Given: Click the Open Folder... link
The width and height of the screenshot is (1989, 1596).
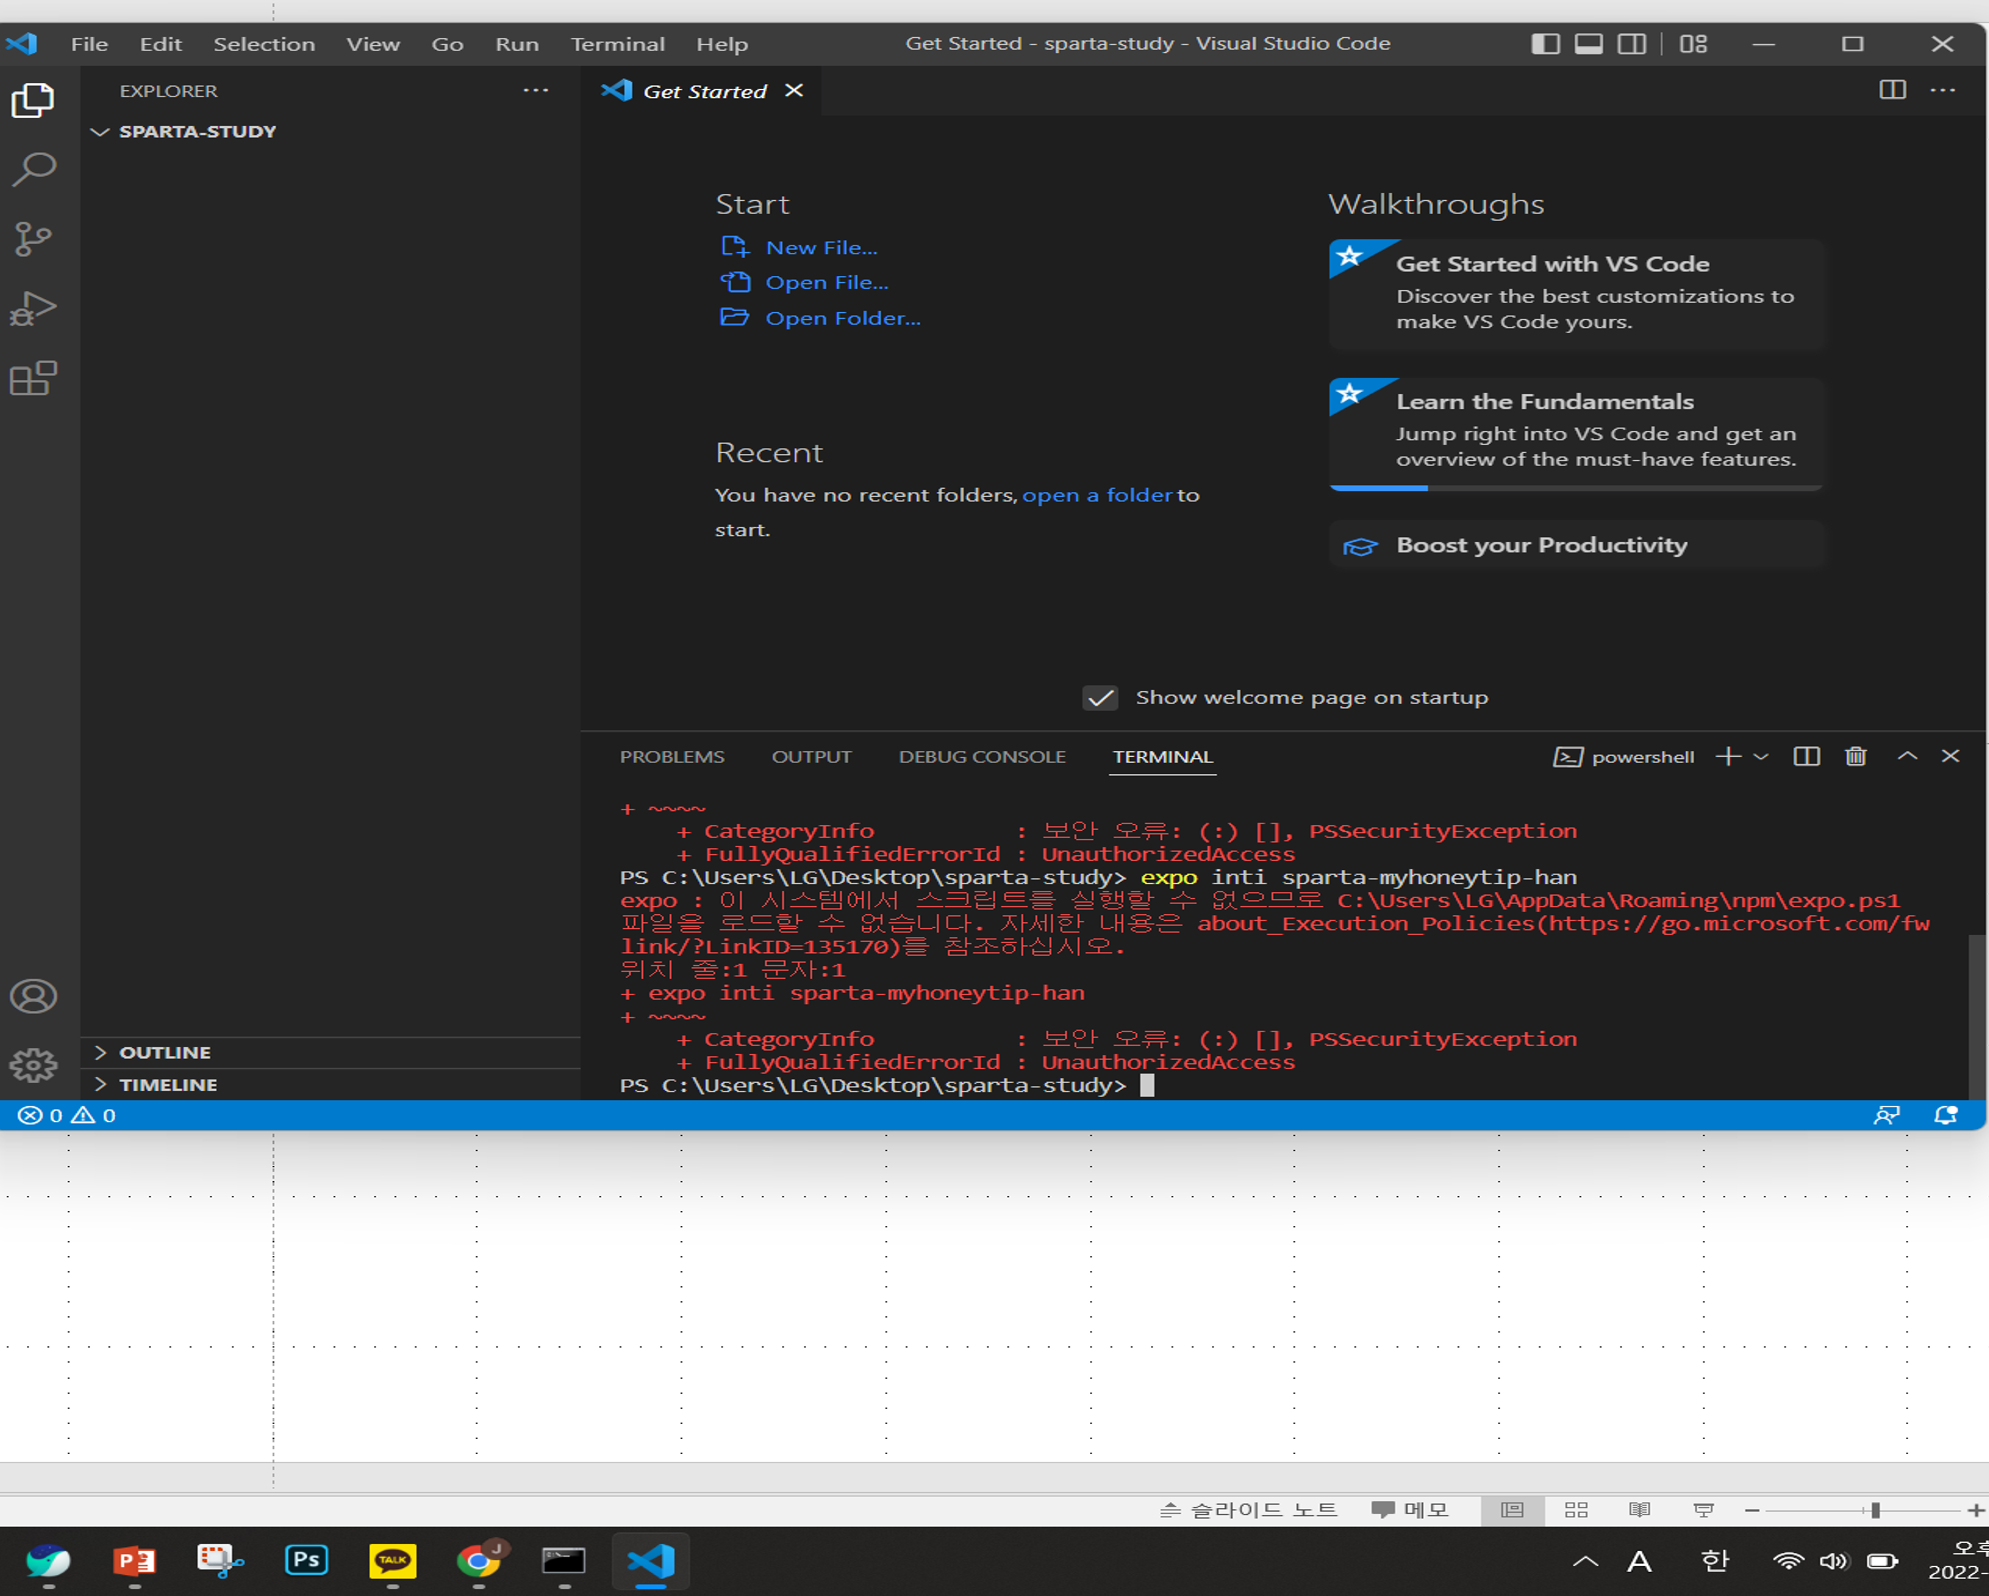Looking at the screenshot, I should pos(843,318).
